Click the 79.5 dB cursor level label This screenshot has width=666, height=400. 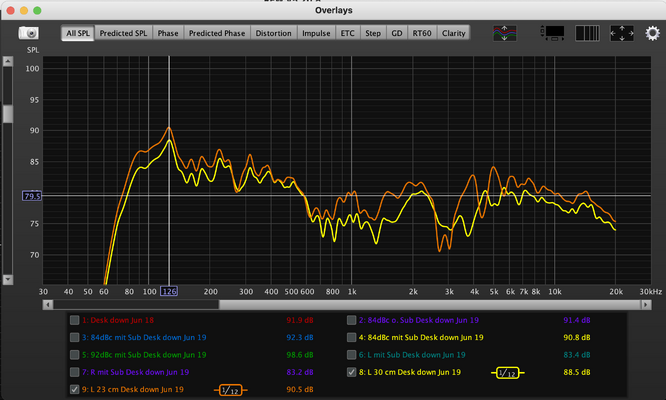pyautogui.click(x=32, y=196)
